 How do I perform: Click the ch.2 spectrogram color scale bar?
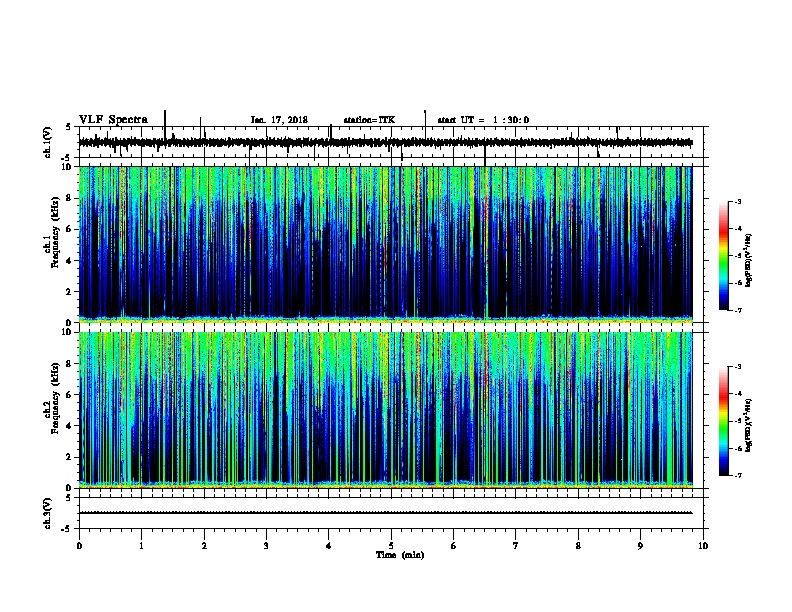723,421
